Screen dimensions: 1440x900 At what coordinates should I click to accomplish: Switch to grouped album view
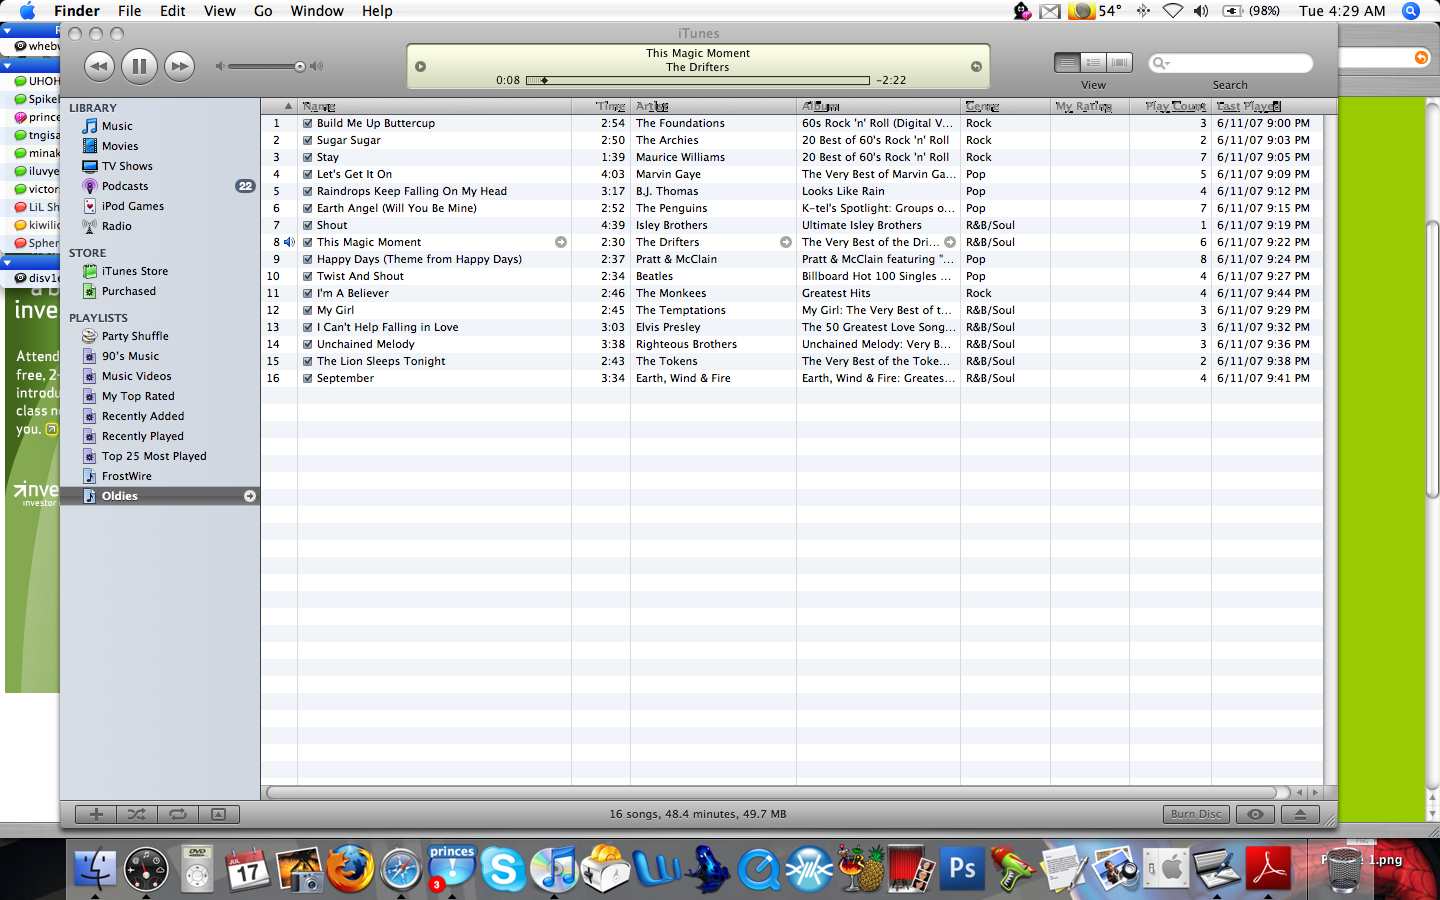pyautogui.click(x=1093, y=63)
